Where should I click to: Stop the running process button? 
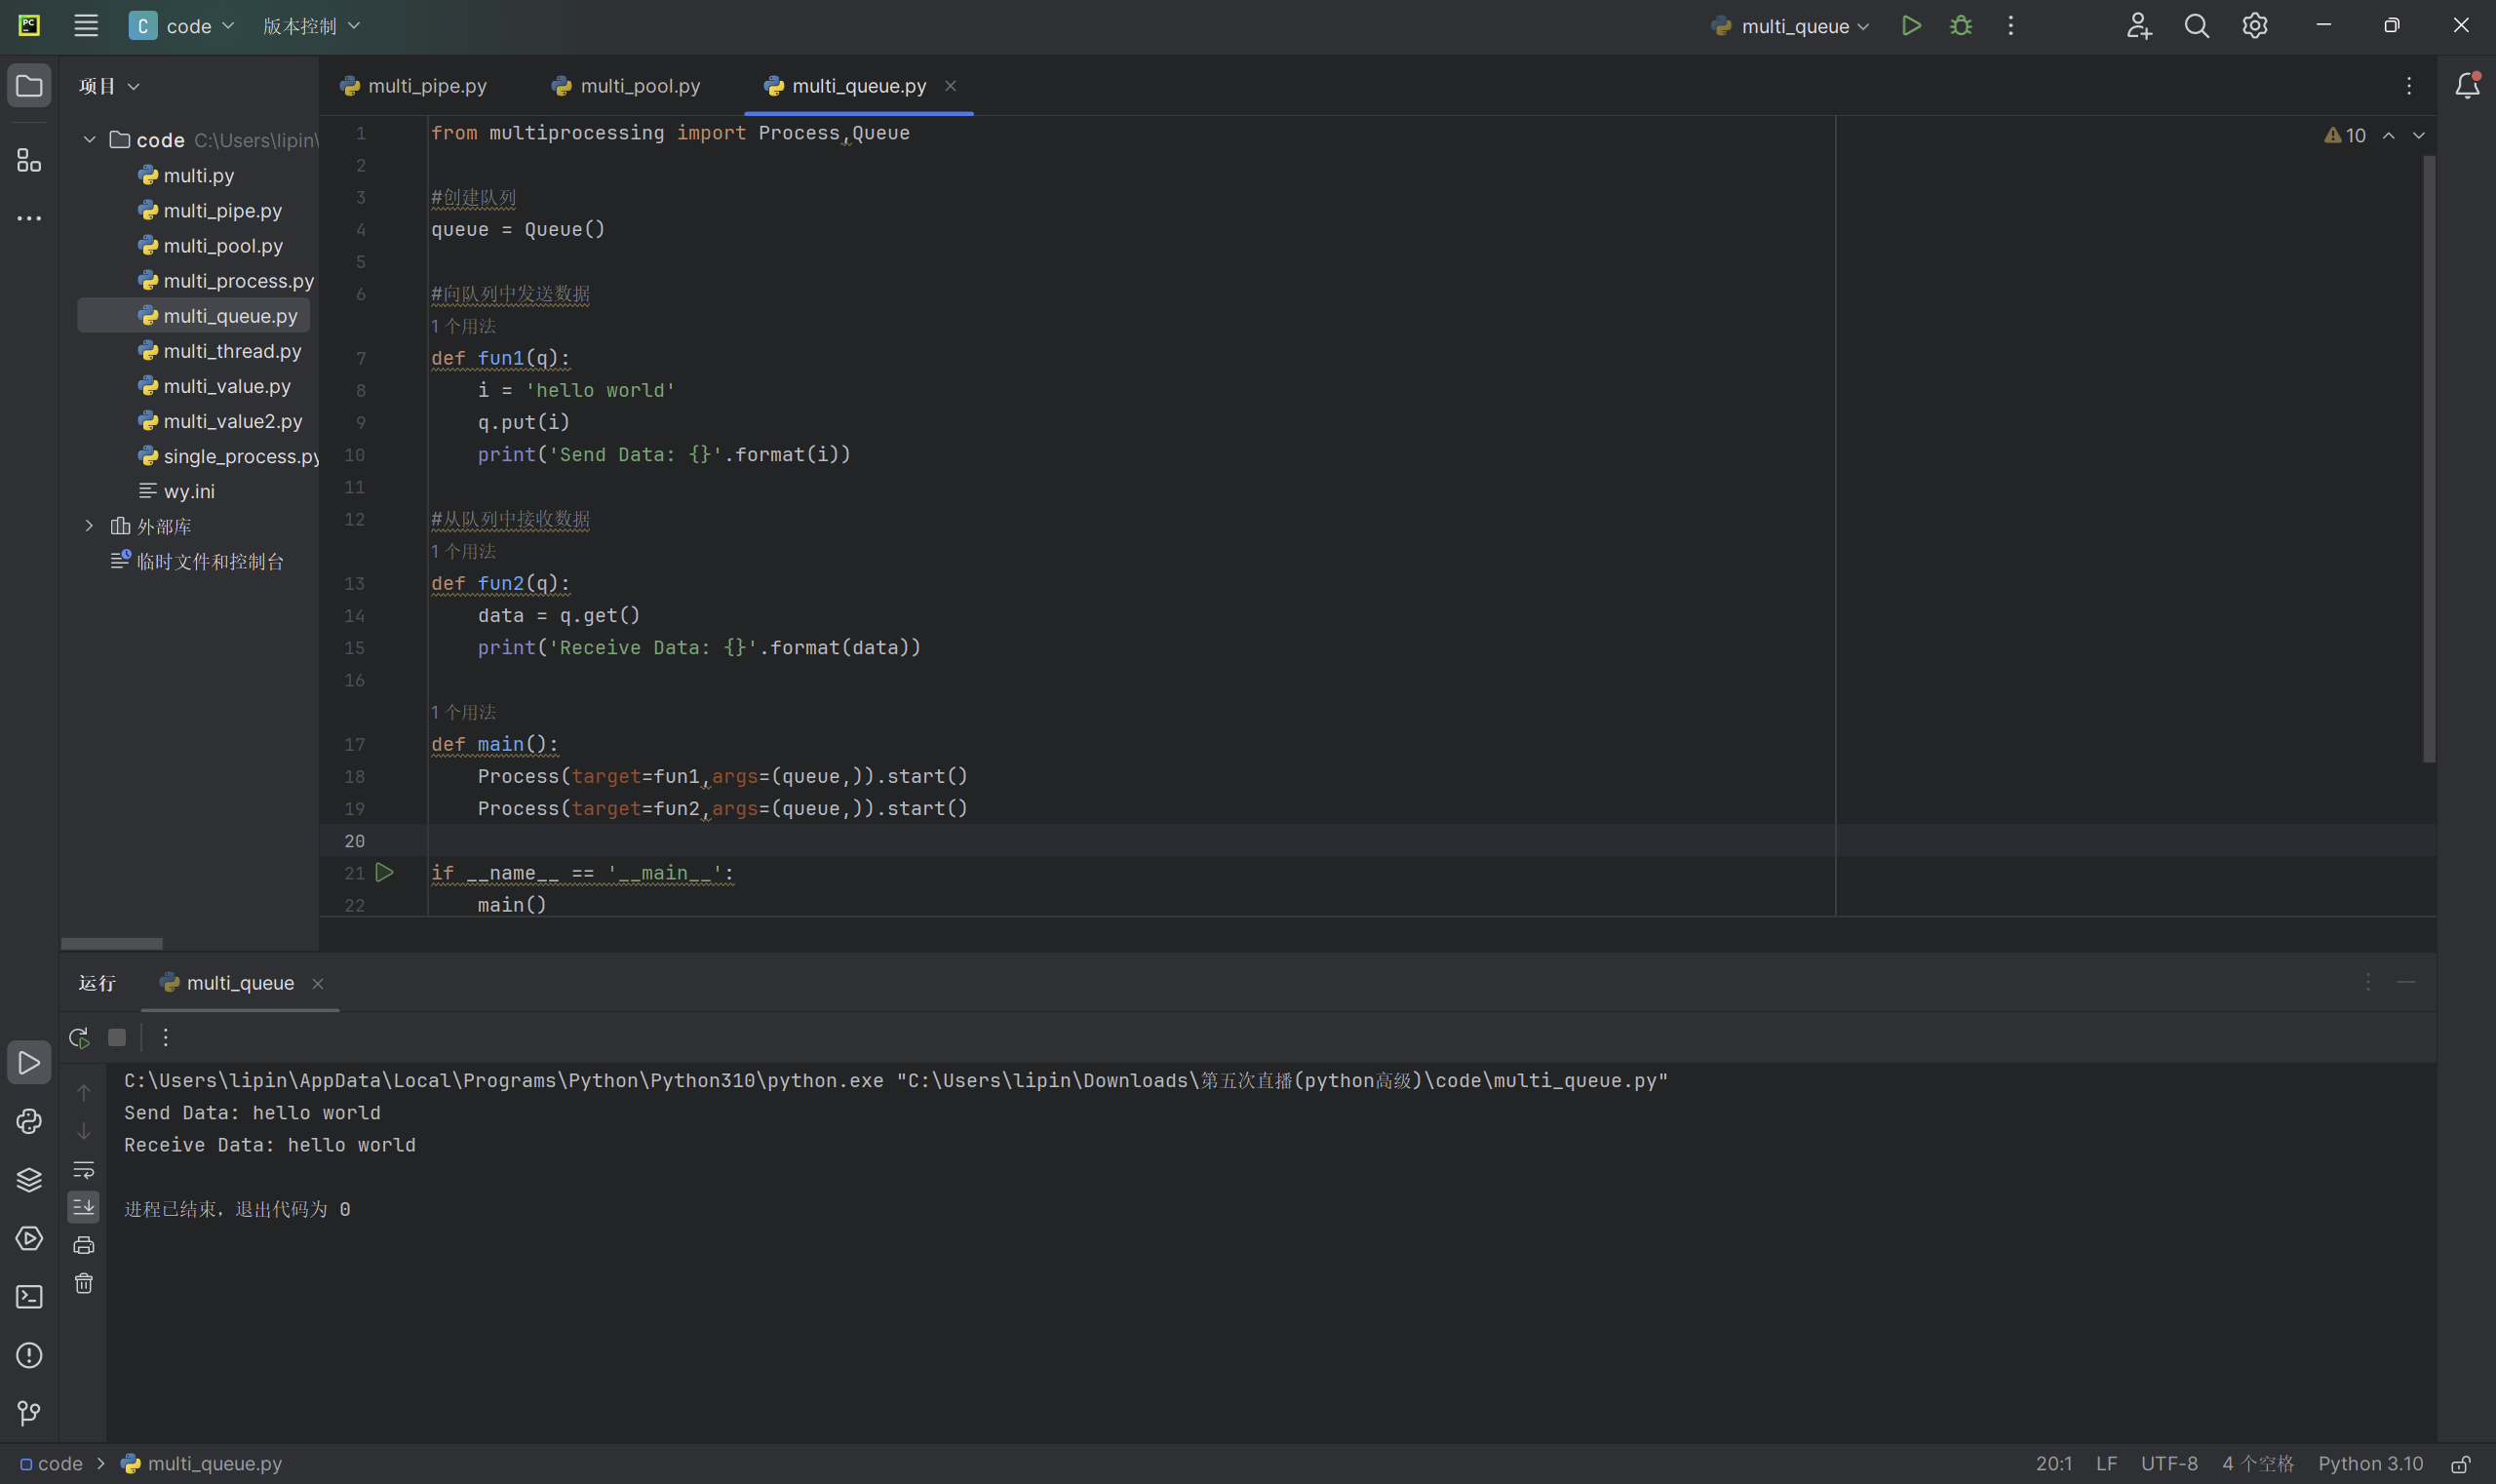click(117, 1037)
